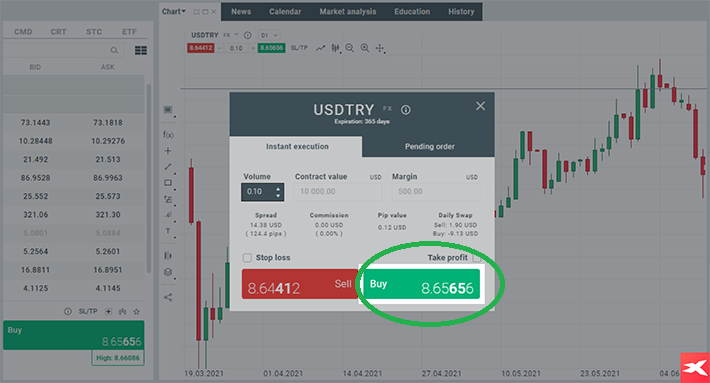710x383 pixels.
Task: Select the trend line drawing tool
Action: [168, 167]
